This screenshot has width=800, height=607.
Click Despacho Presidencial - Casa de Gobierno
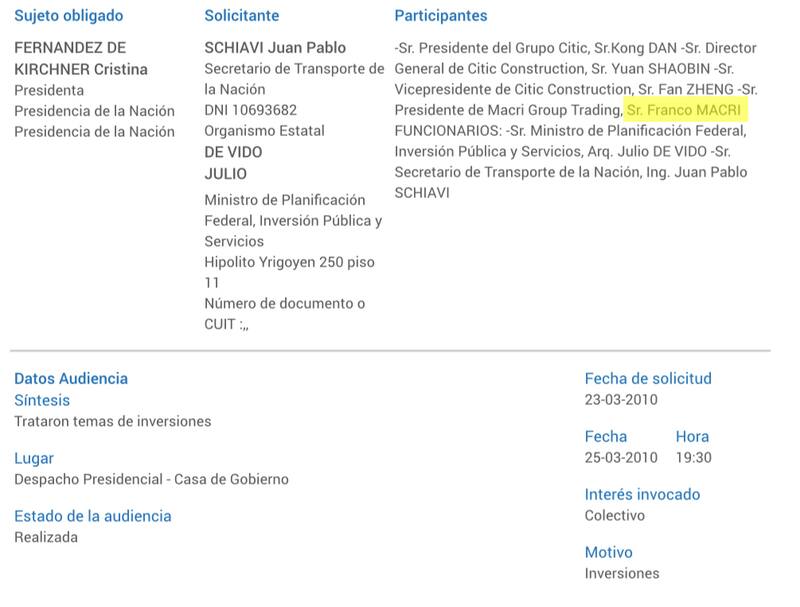click(151, 479)
